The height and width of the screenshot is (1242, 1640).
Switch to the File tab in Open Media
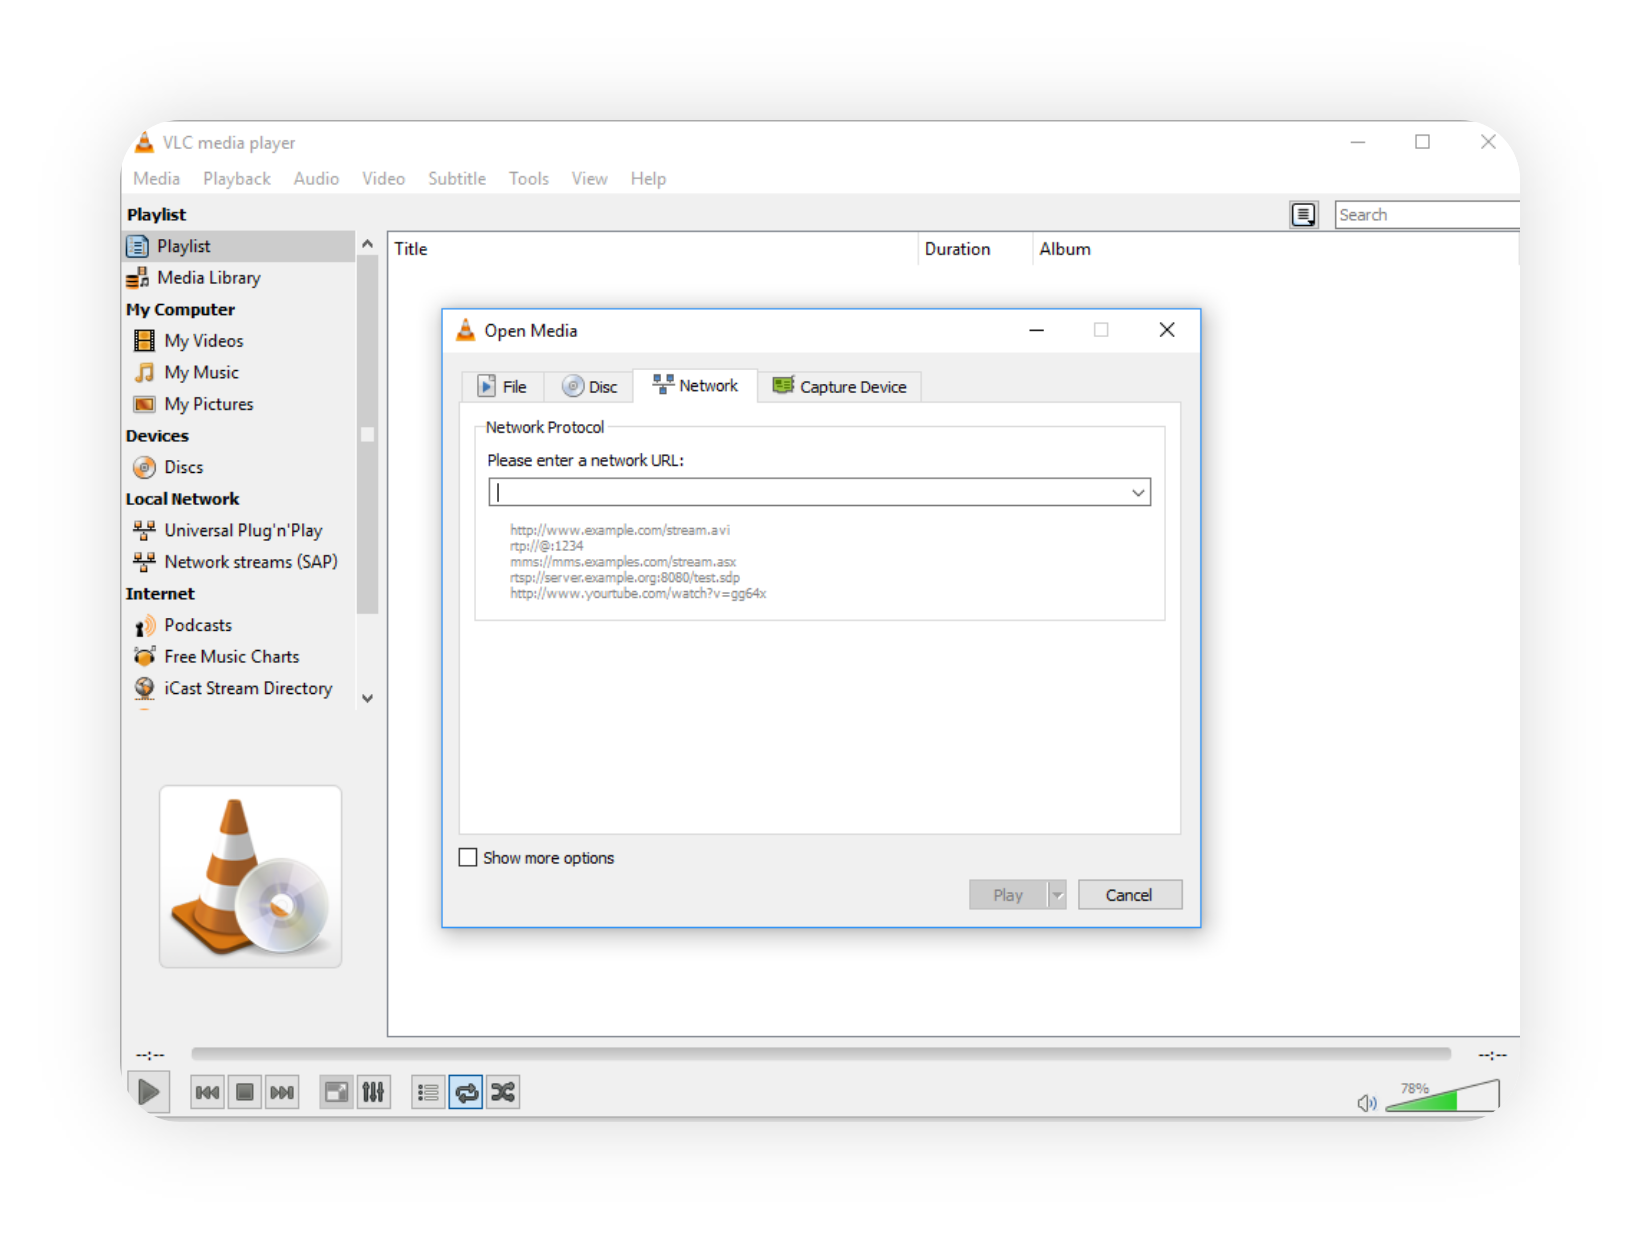502,386
